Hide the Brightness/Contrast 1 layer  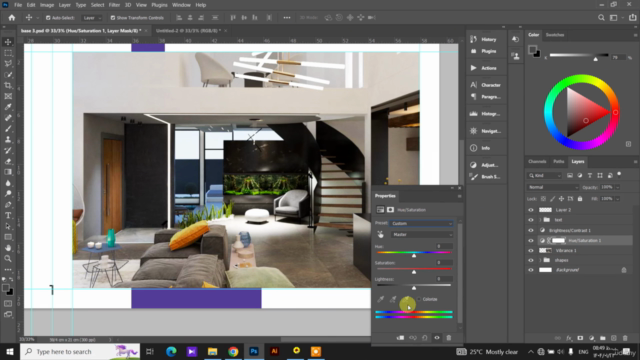[531, 230]
